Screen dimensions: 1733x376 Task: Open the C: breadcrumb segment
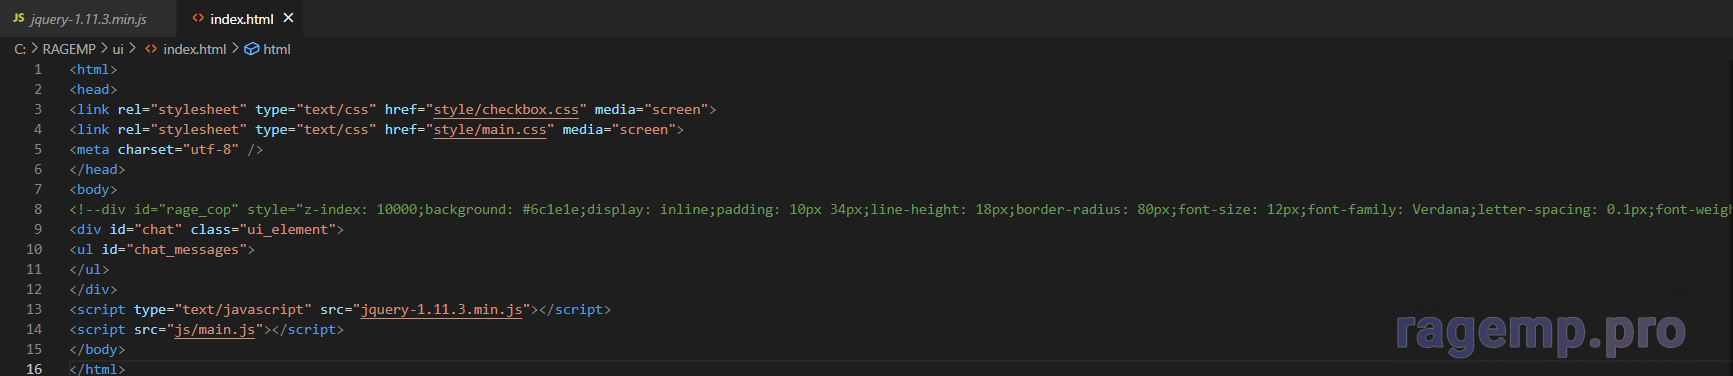20,49
